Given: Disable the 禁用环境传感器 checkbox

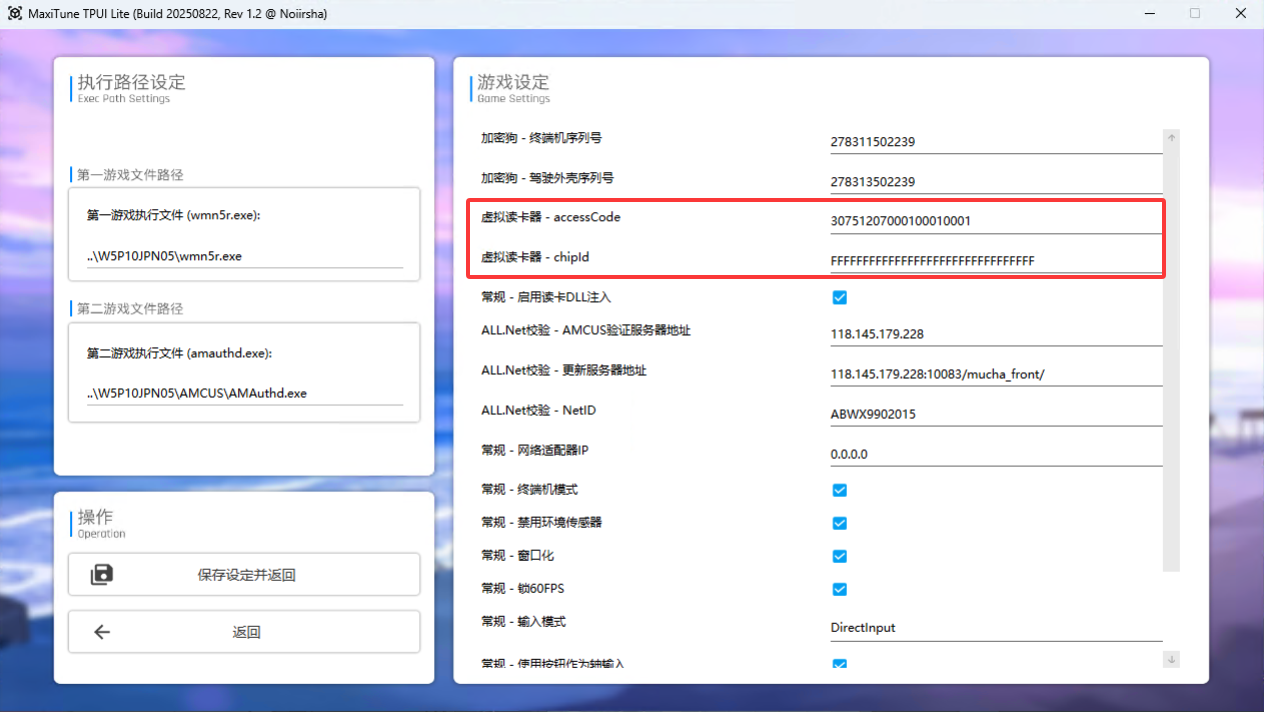Looking at the screenshot, I should click(840, 523).
